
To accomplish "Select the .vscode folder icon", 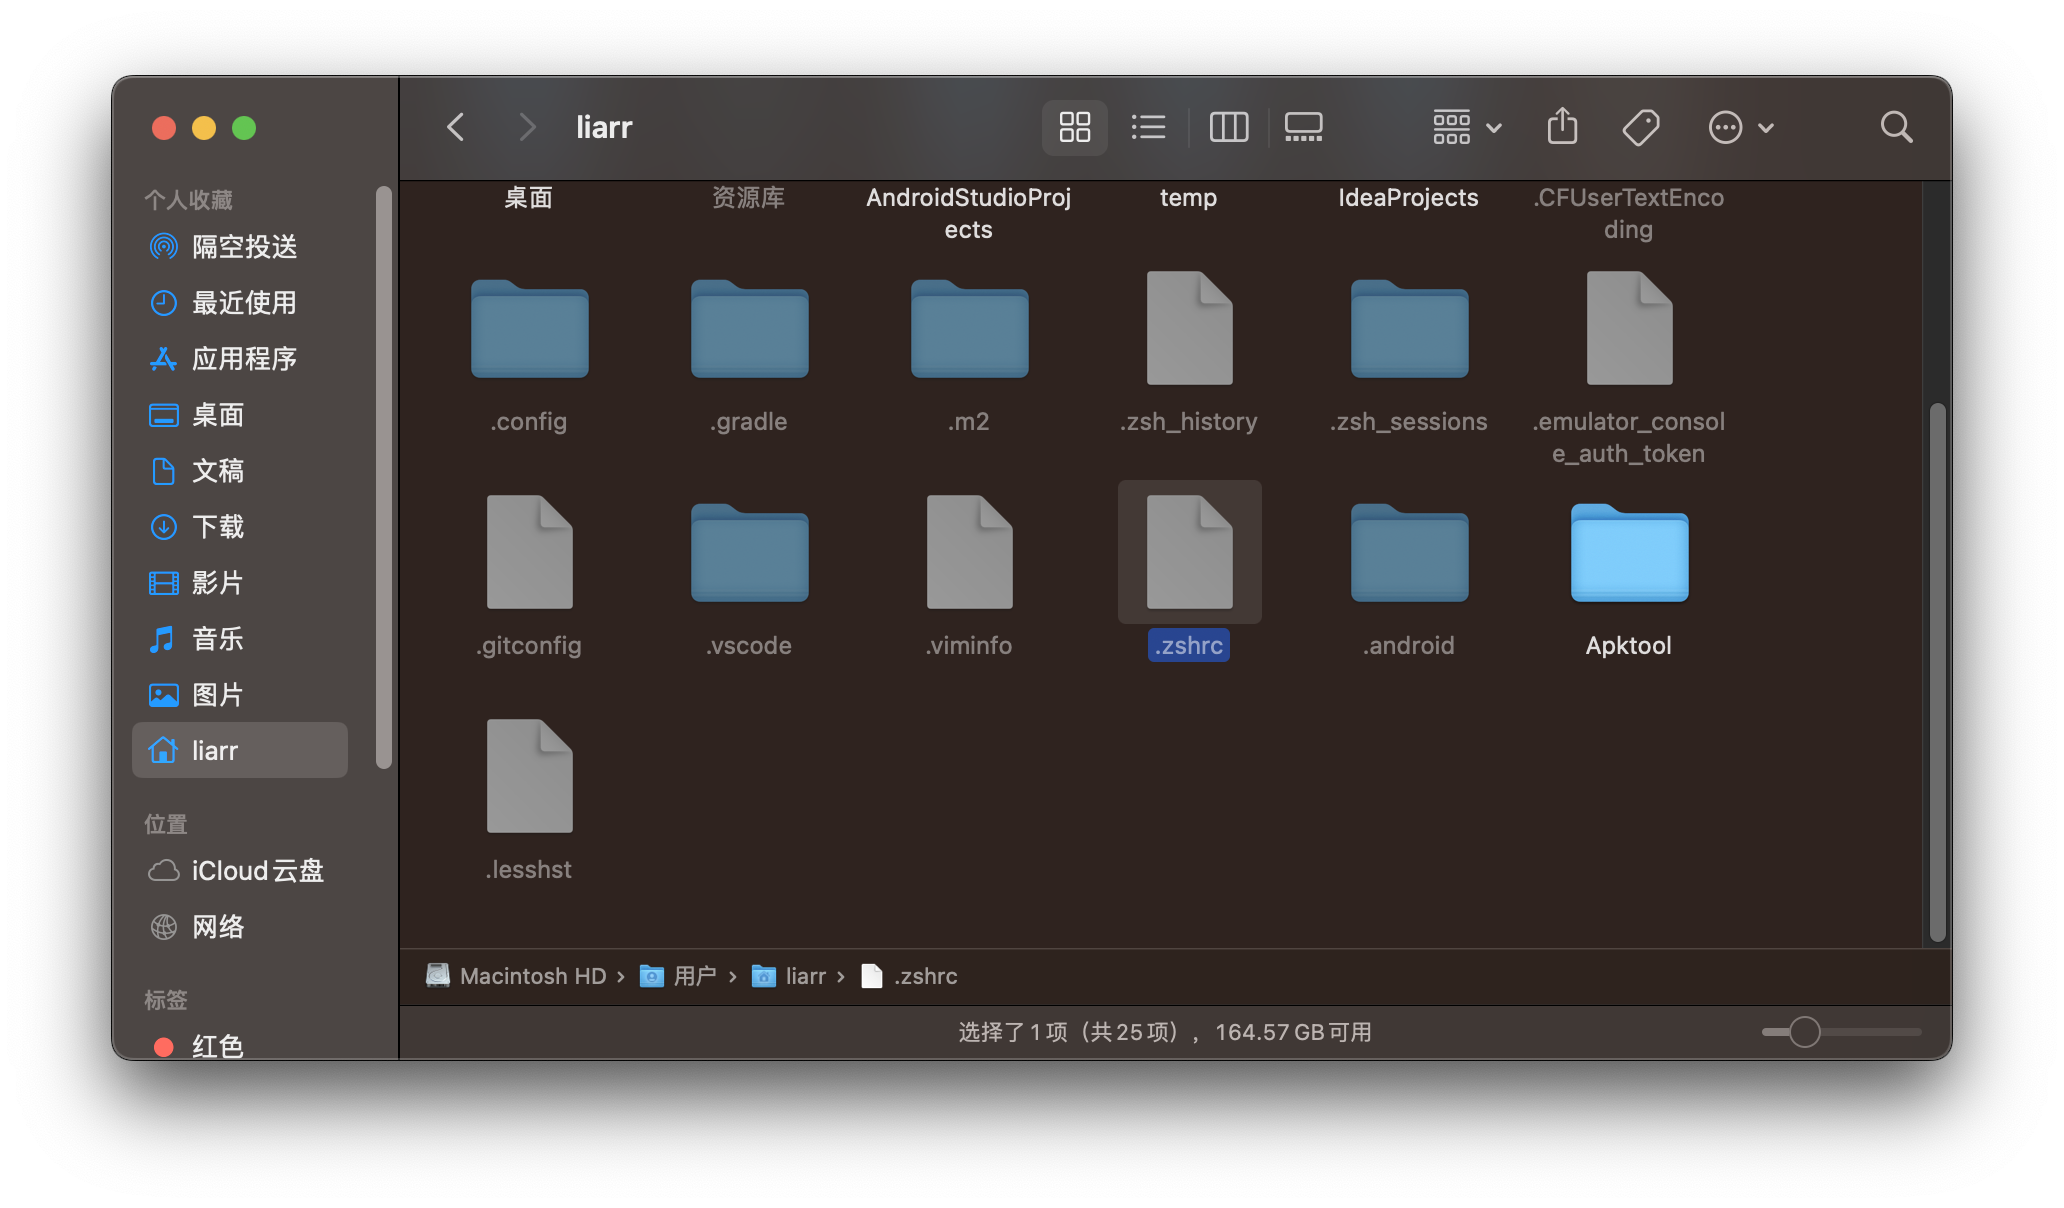I will point(749,553).
